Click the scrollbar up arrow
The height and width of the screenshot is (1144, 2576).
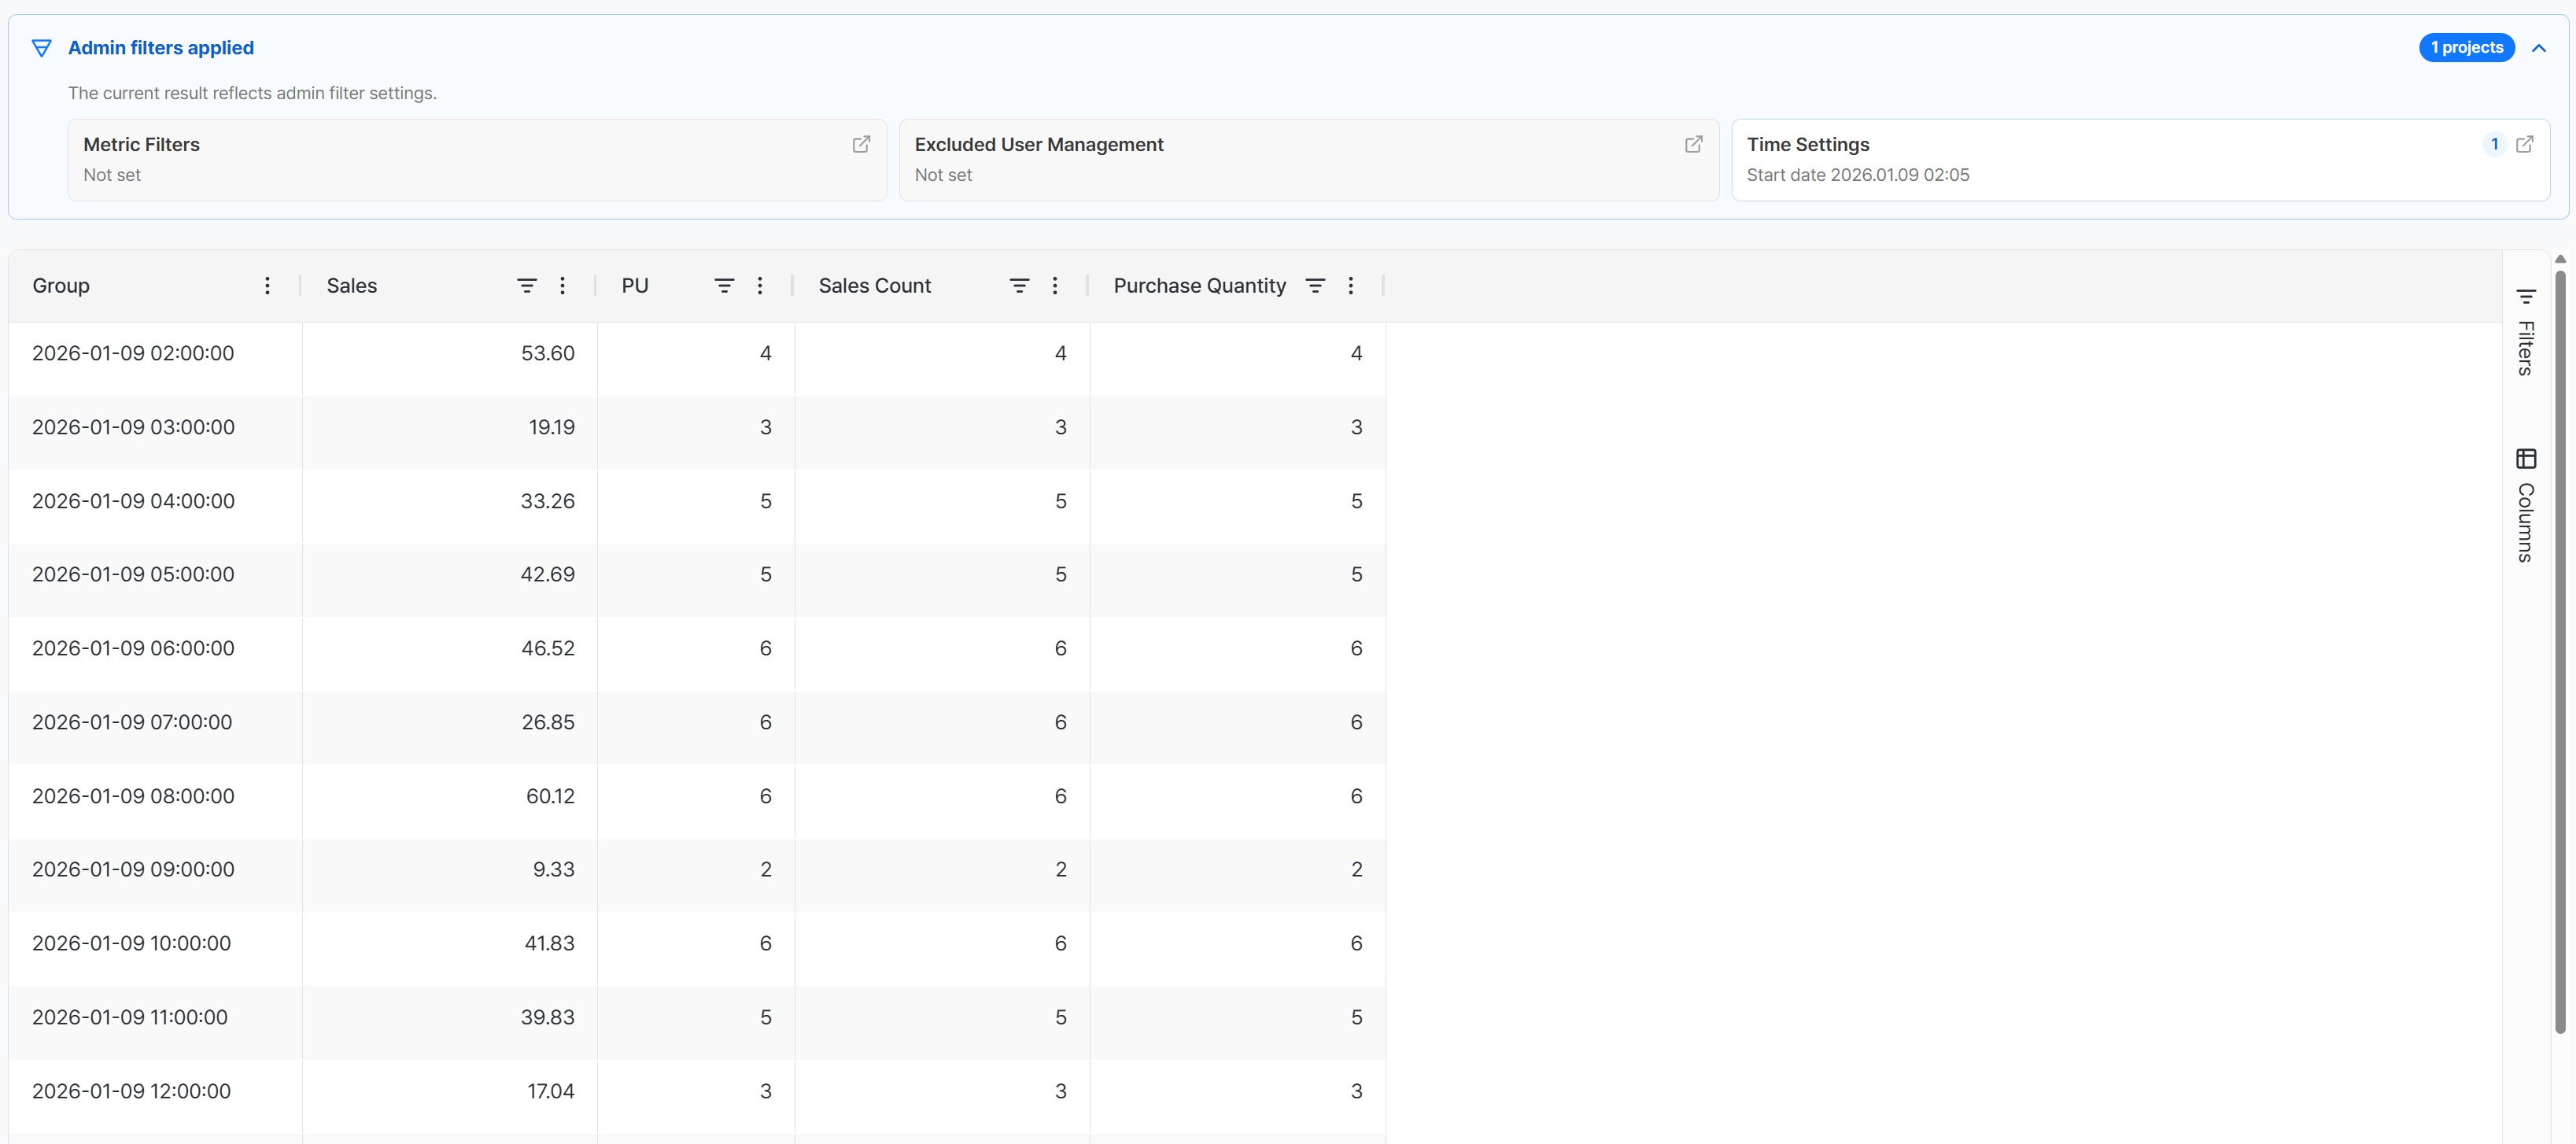(x=2560, y=259)
